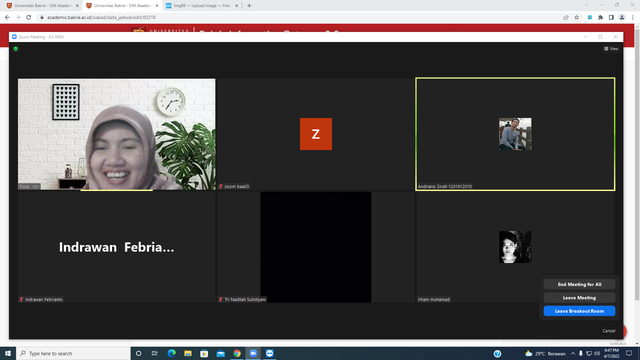The width and height of the screenshot is (640, 360).
Task: Click the last Zoom app taskbar icon
Action: click(x=269, y=353)
